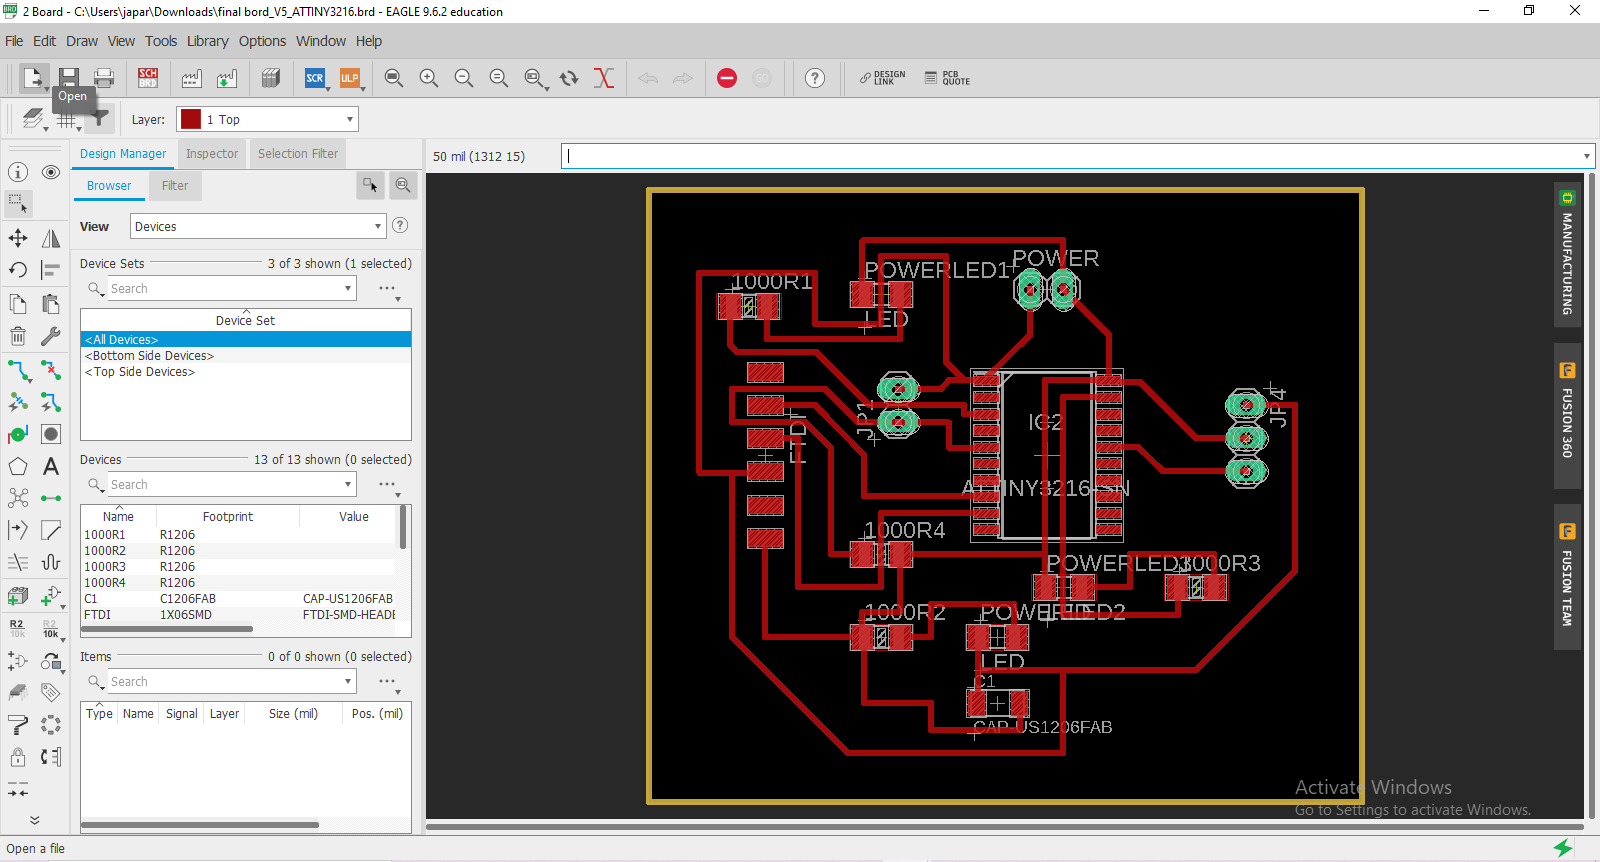
Task: Click the redraw screen icon
Action: [x=569, y=78]
